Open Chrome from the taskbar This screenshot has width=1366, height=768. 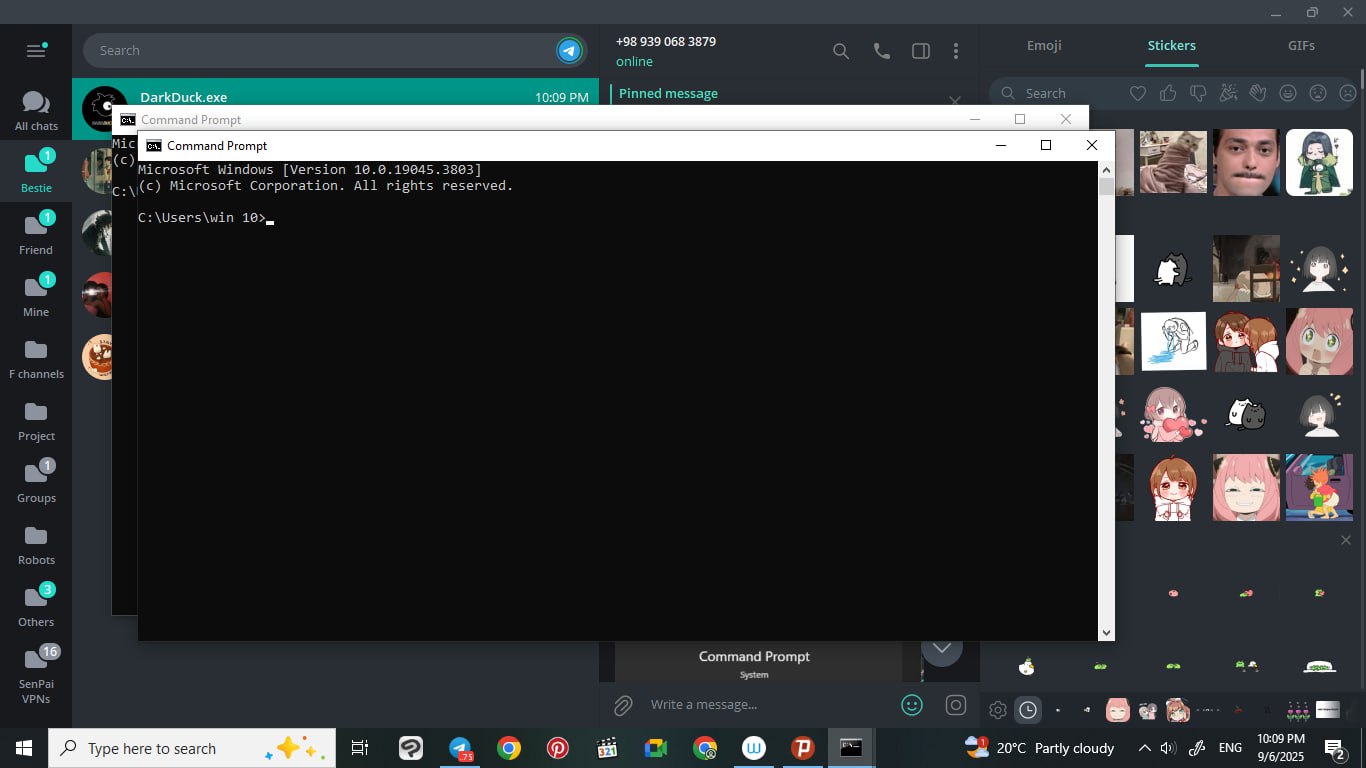(509, 748)
